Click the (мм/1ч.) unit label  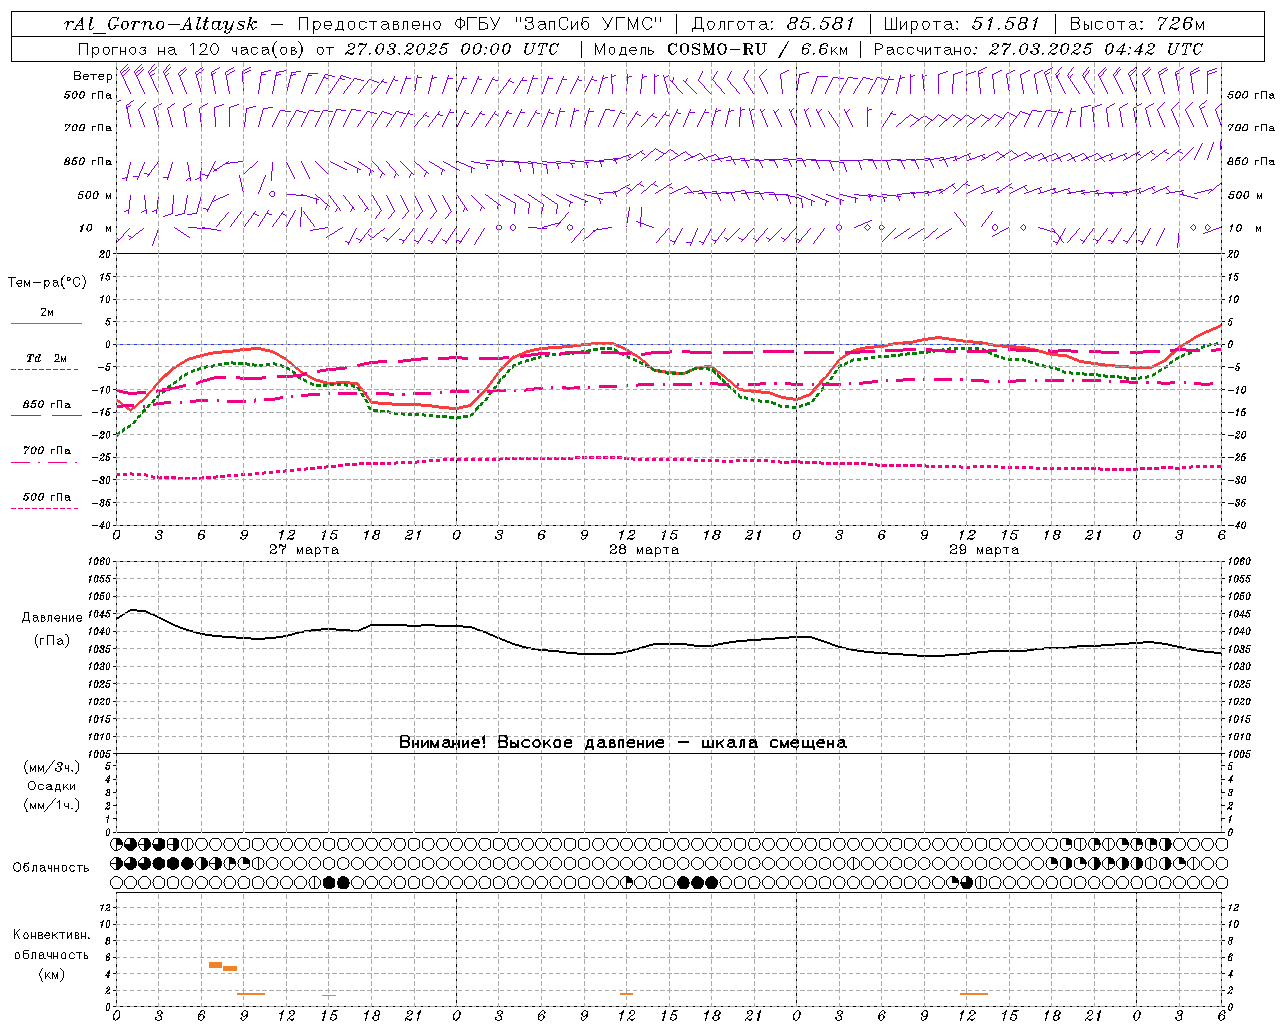click(52, 805)
